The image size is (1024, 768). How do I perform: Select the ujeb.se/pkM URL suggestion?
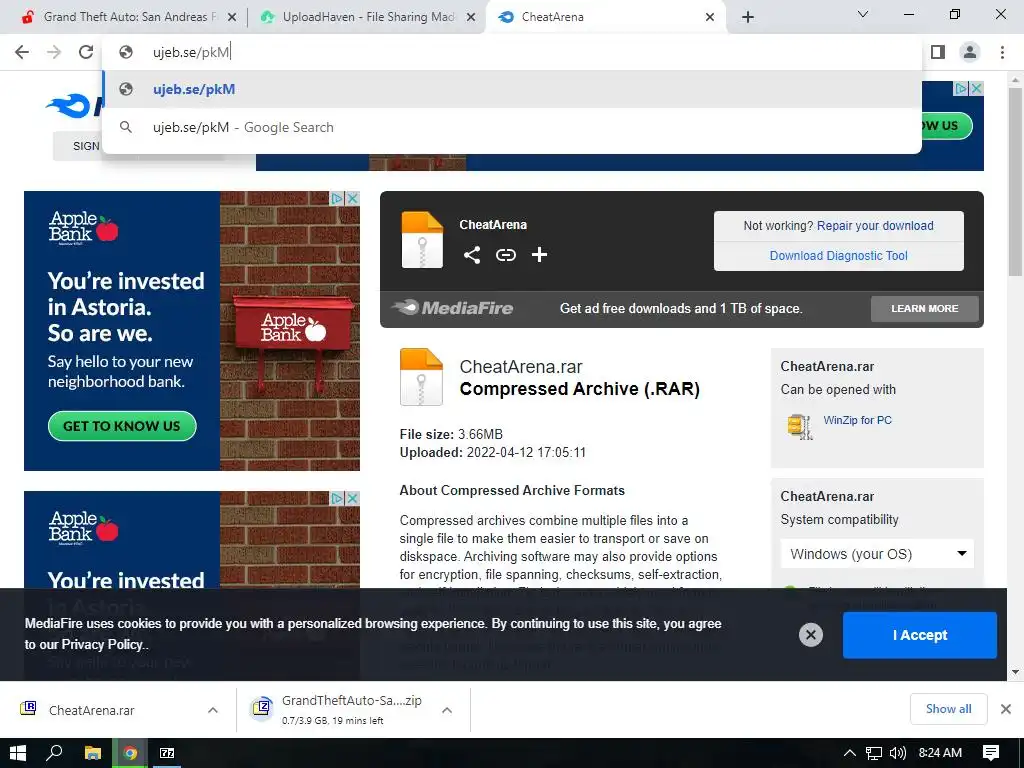(512, 89)
